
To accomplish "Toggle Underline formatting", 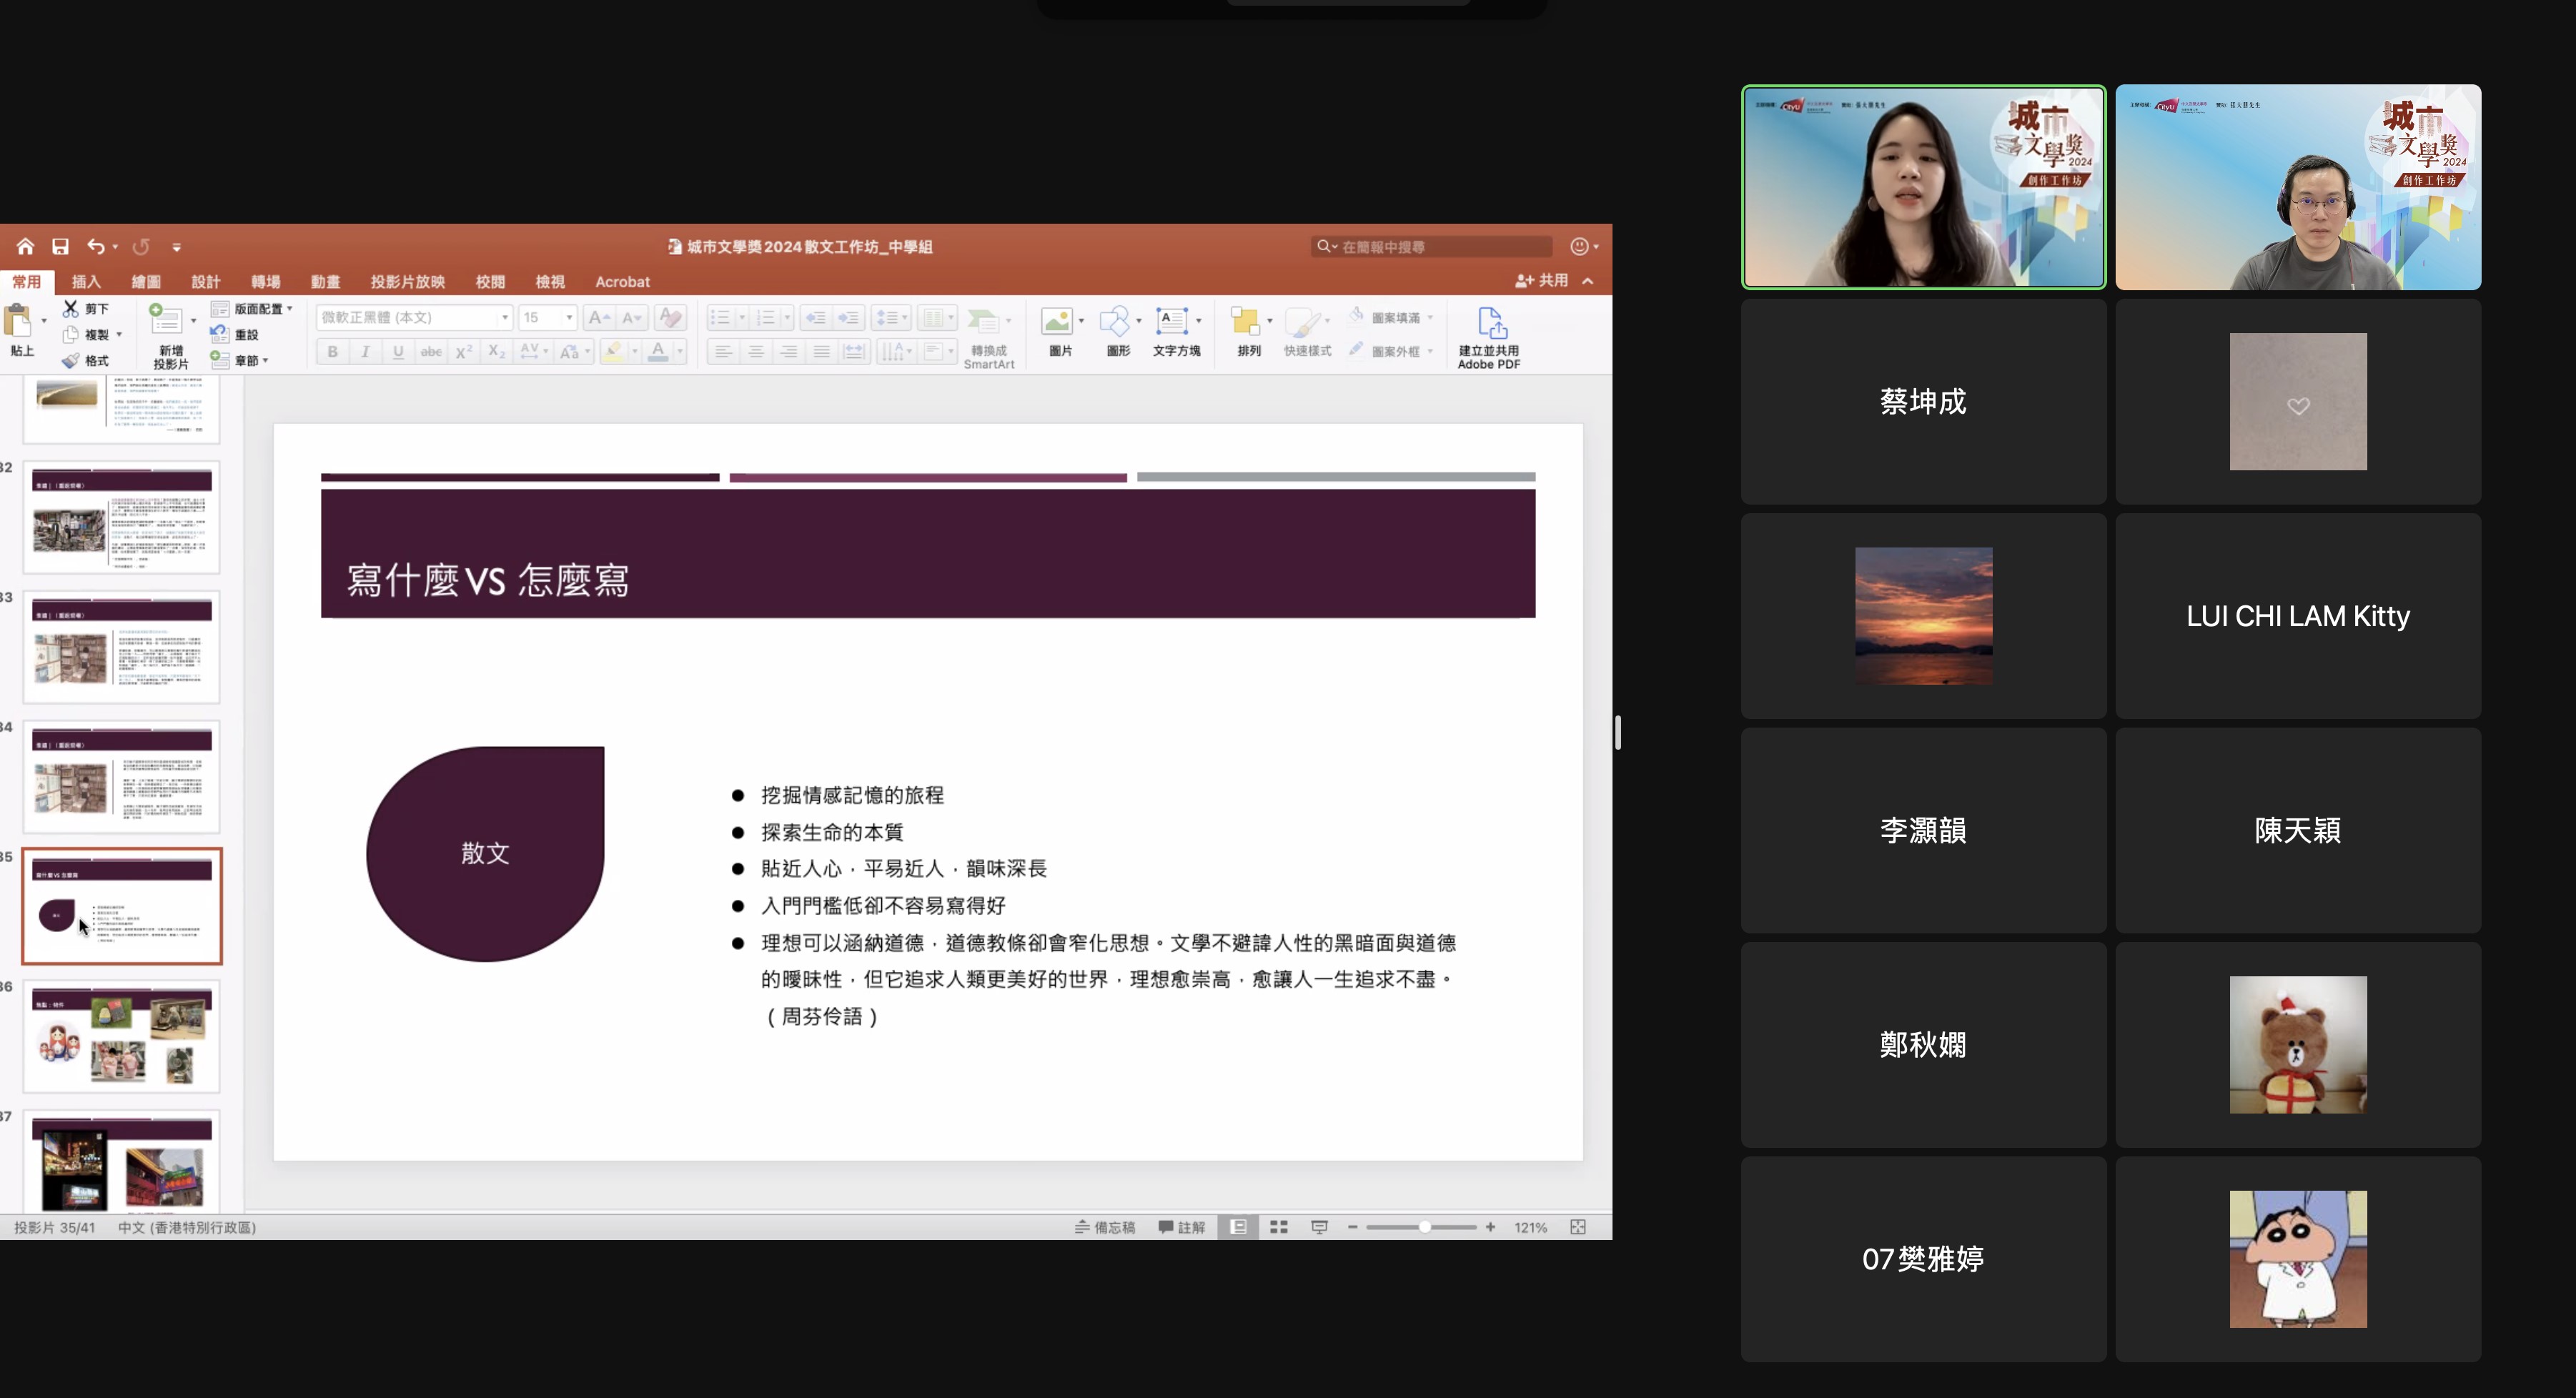I will click(398, 351).
